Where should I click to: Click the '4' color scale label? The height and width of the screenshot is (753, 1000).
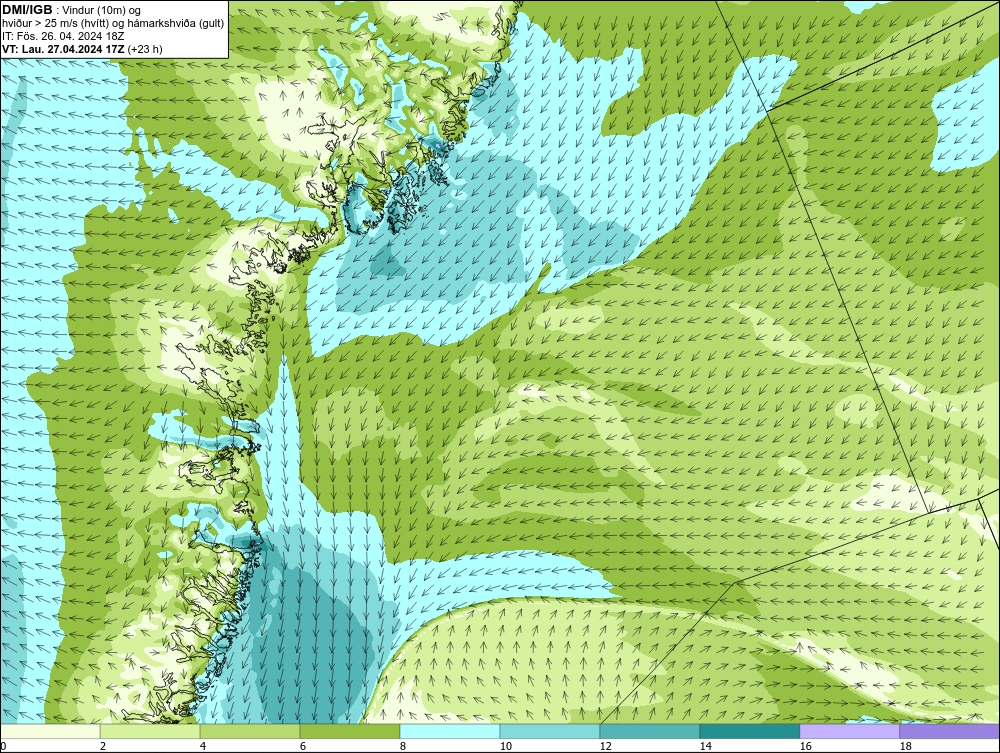click(x=203, y=746)
